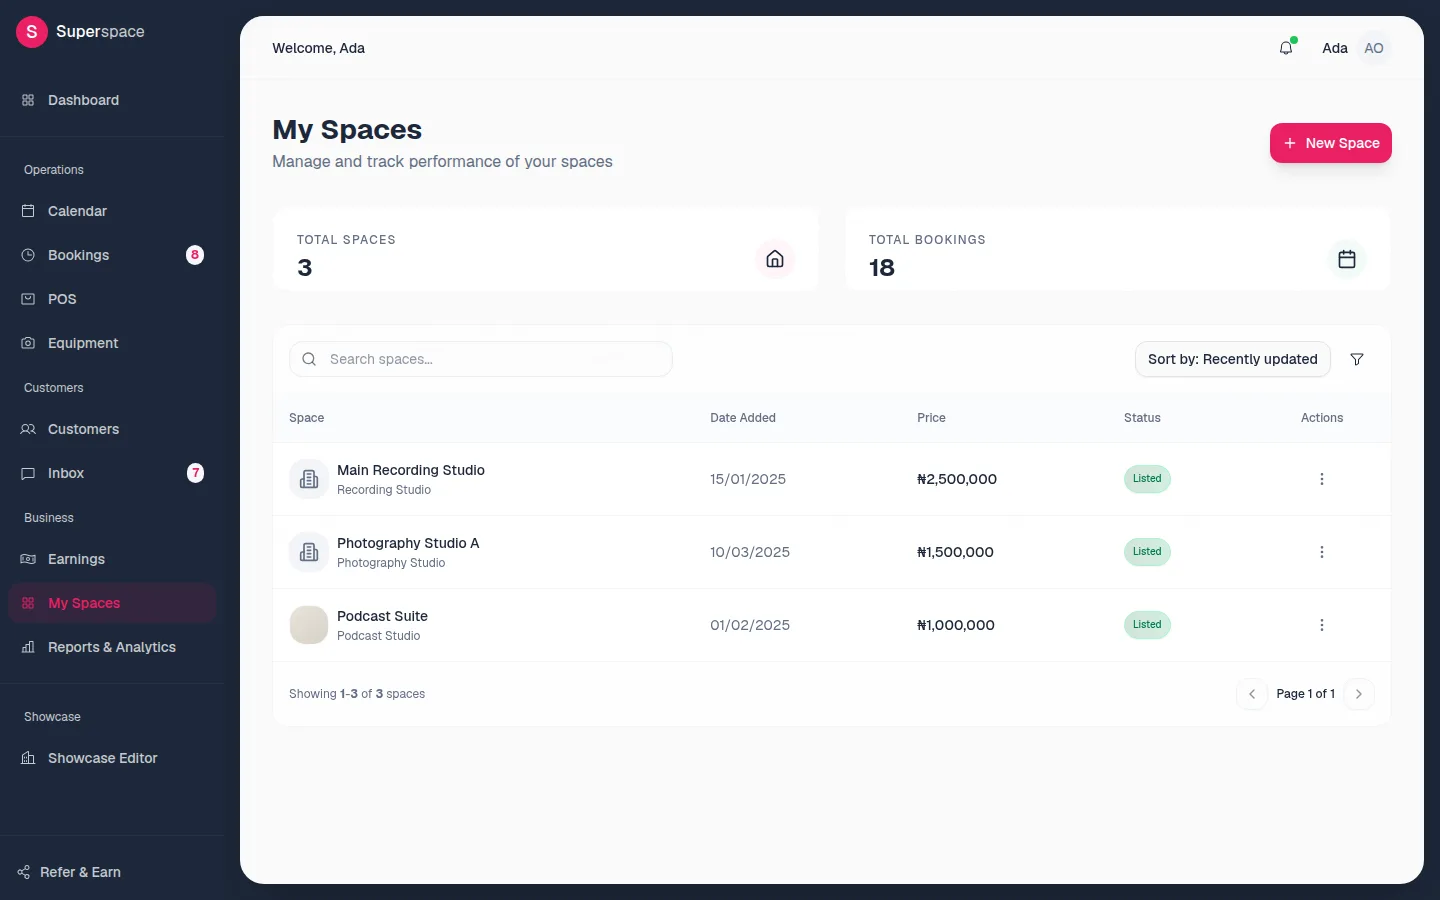Viewport: 1440px width, 900px height.
Task: Click the Price column header
Action: [x=931, y=418]
